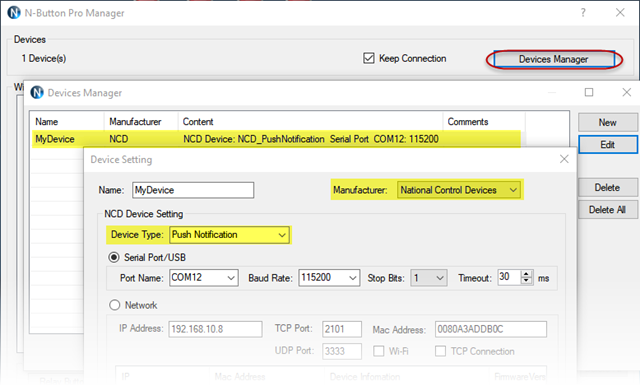Click the NCD manufacturer cell

click(119, 139)
